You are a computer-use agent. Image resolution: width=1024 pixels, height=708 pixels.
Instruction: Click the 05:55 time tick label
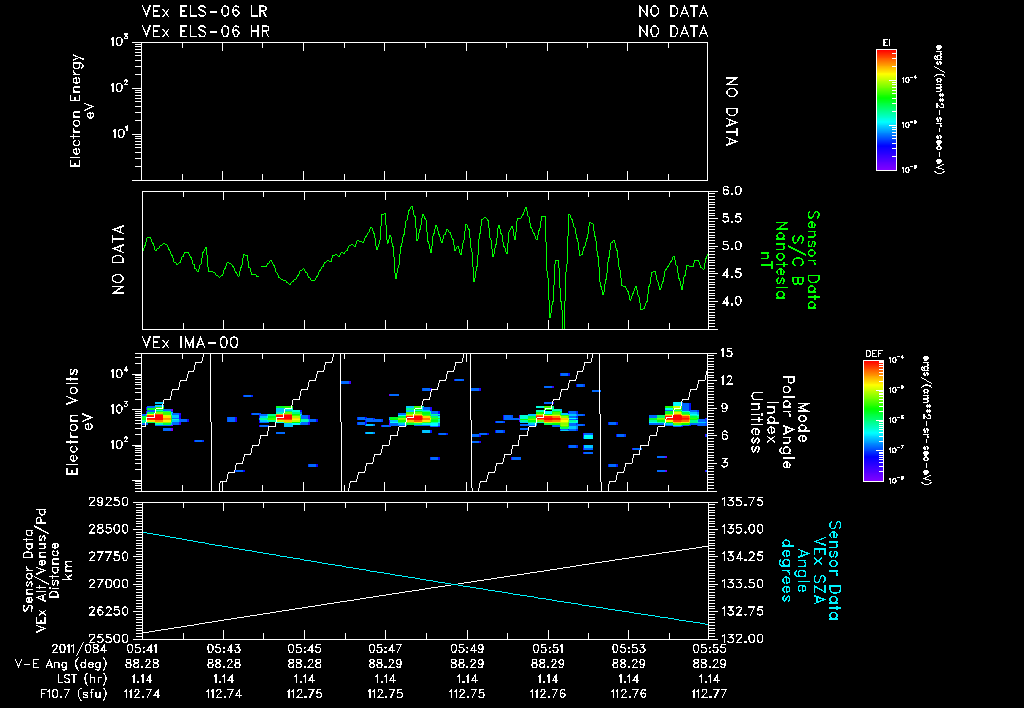coord(709,650)
